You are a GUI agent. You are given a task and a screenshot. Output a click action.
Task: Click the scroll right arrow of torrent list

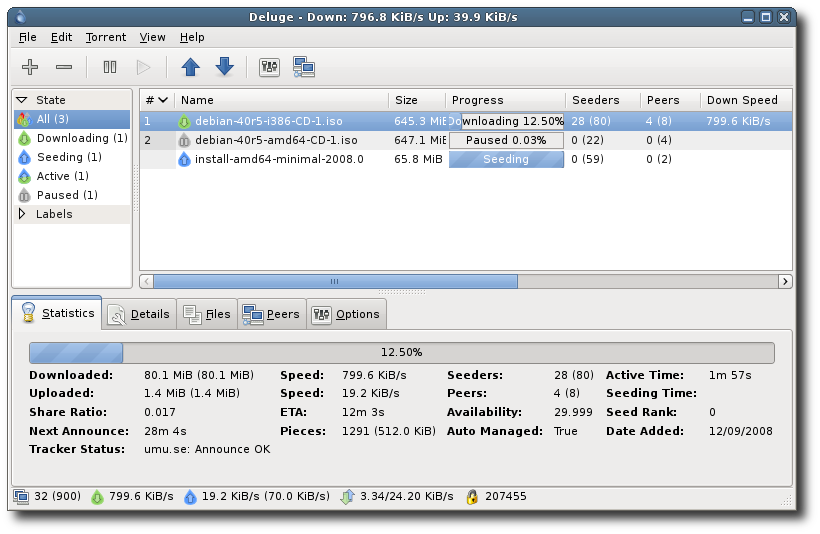pos(785,281)
